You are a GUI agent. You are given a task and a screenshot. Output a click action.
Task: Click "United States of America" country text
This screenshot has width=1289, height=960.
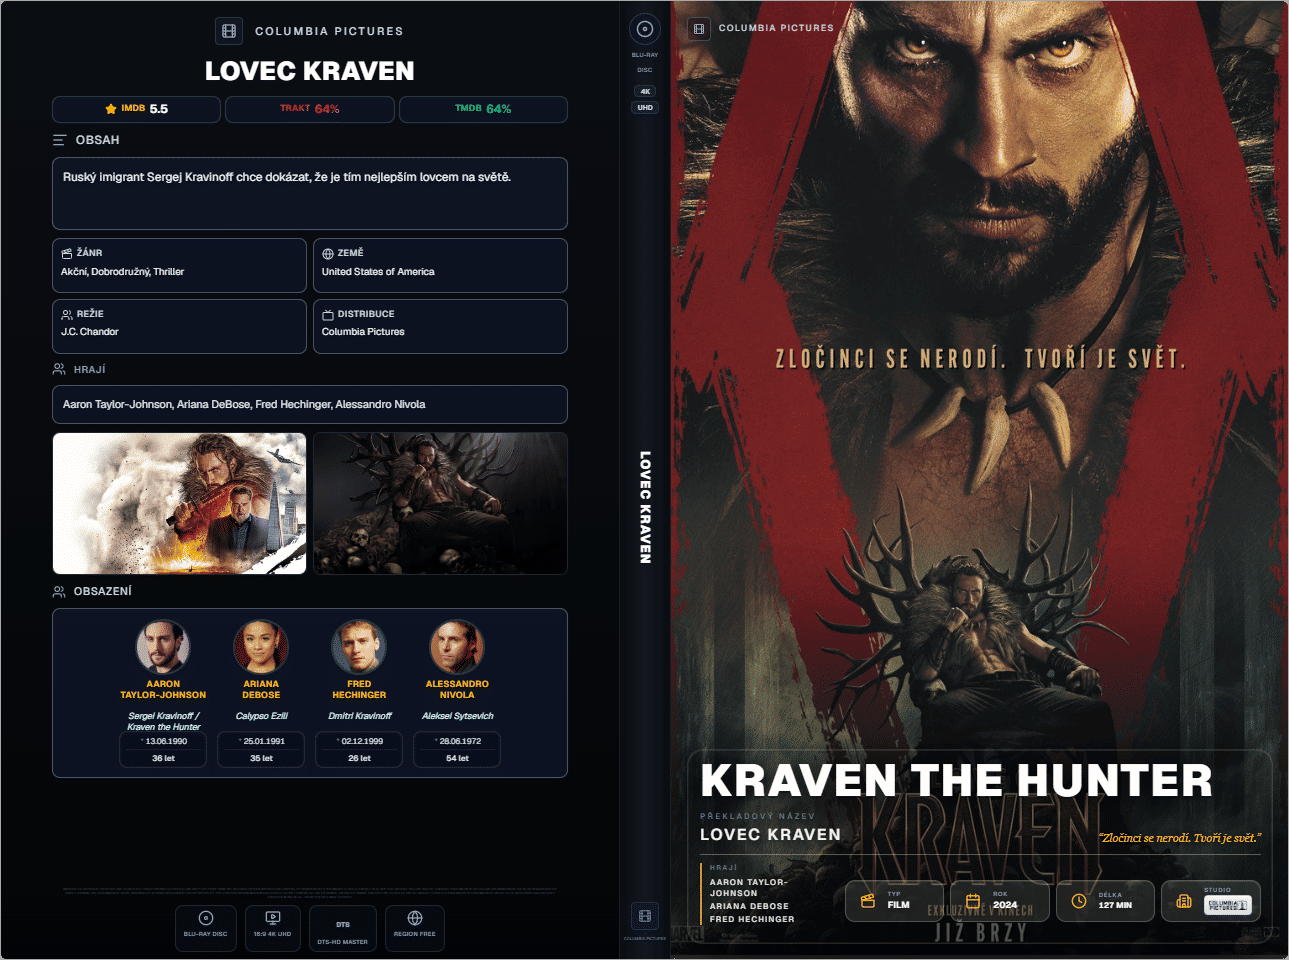[x=378, y=272]
